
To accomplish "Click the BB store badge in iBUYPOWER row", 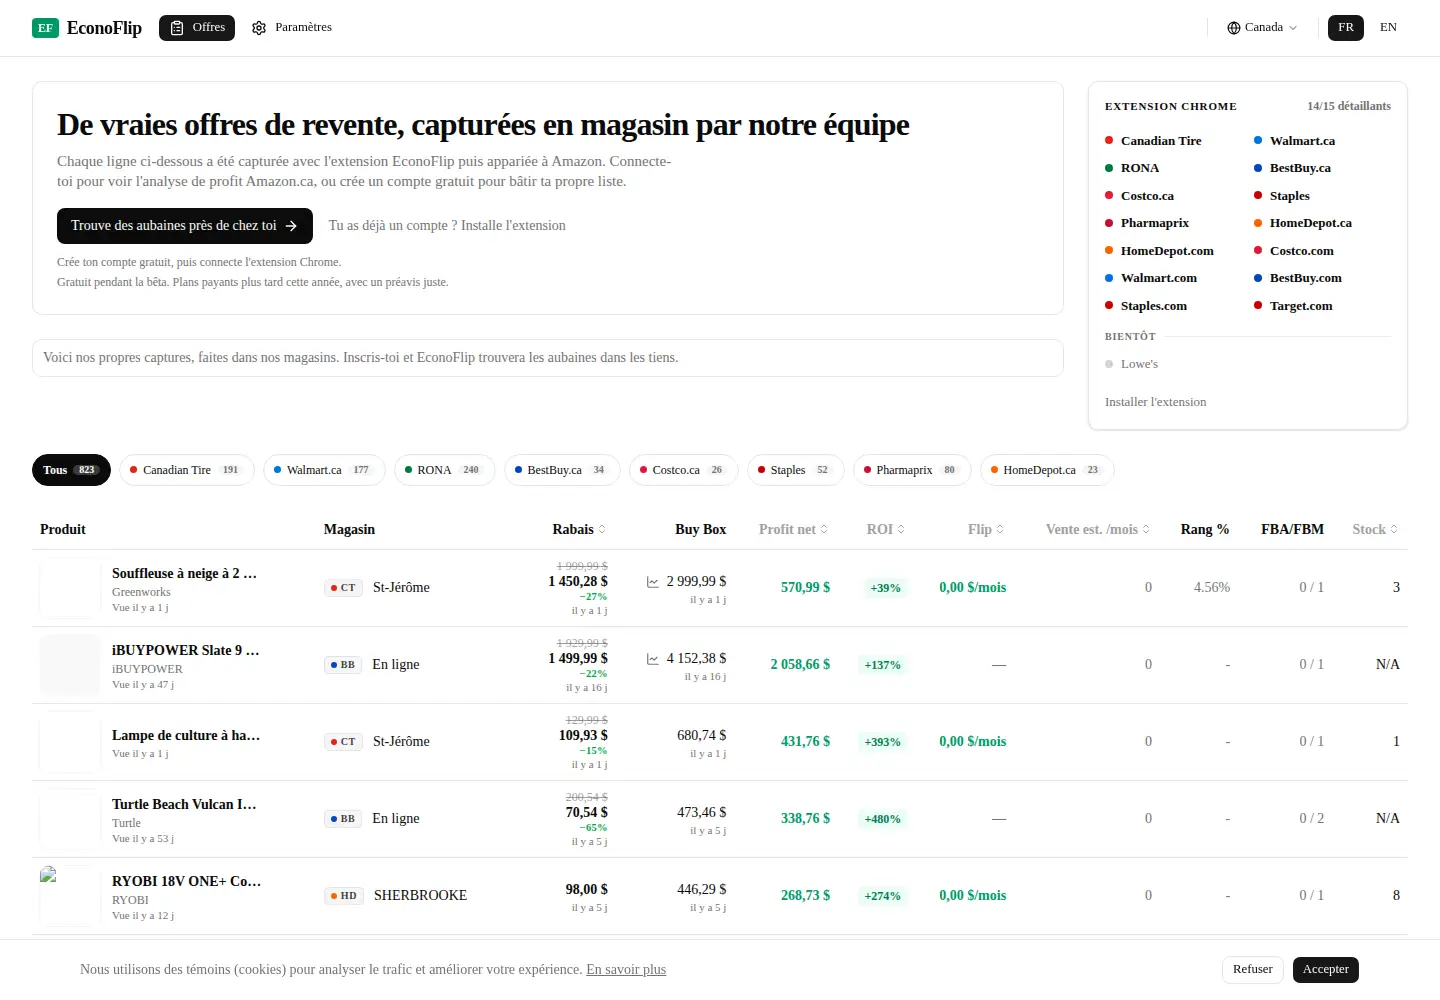I will coord(343,665).
